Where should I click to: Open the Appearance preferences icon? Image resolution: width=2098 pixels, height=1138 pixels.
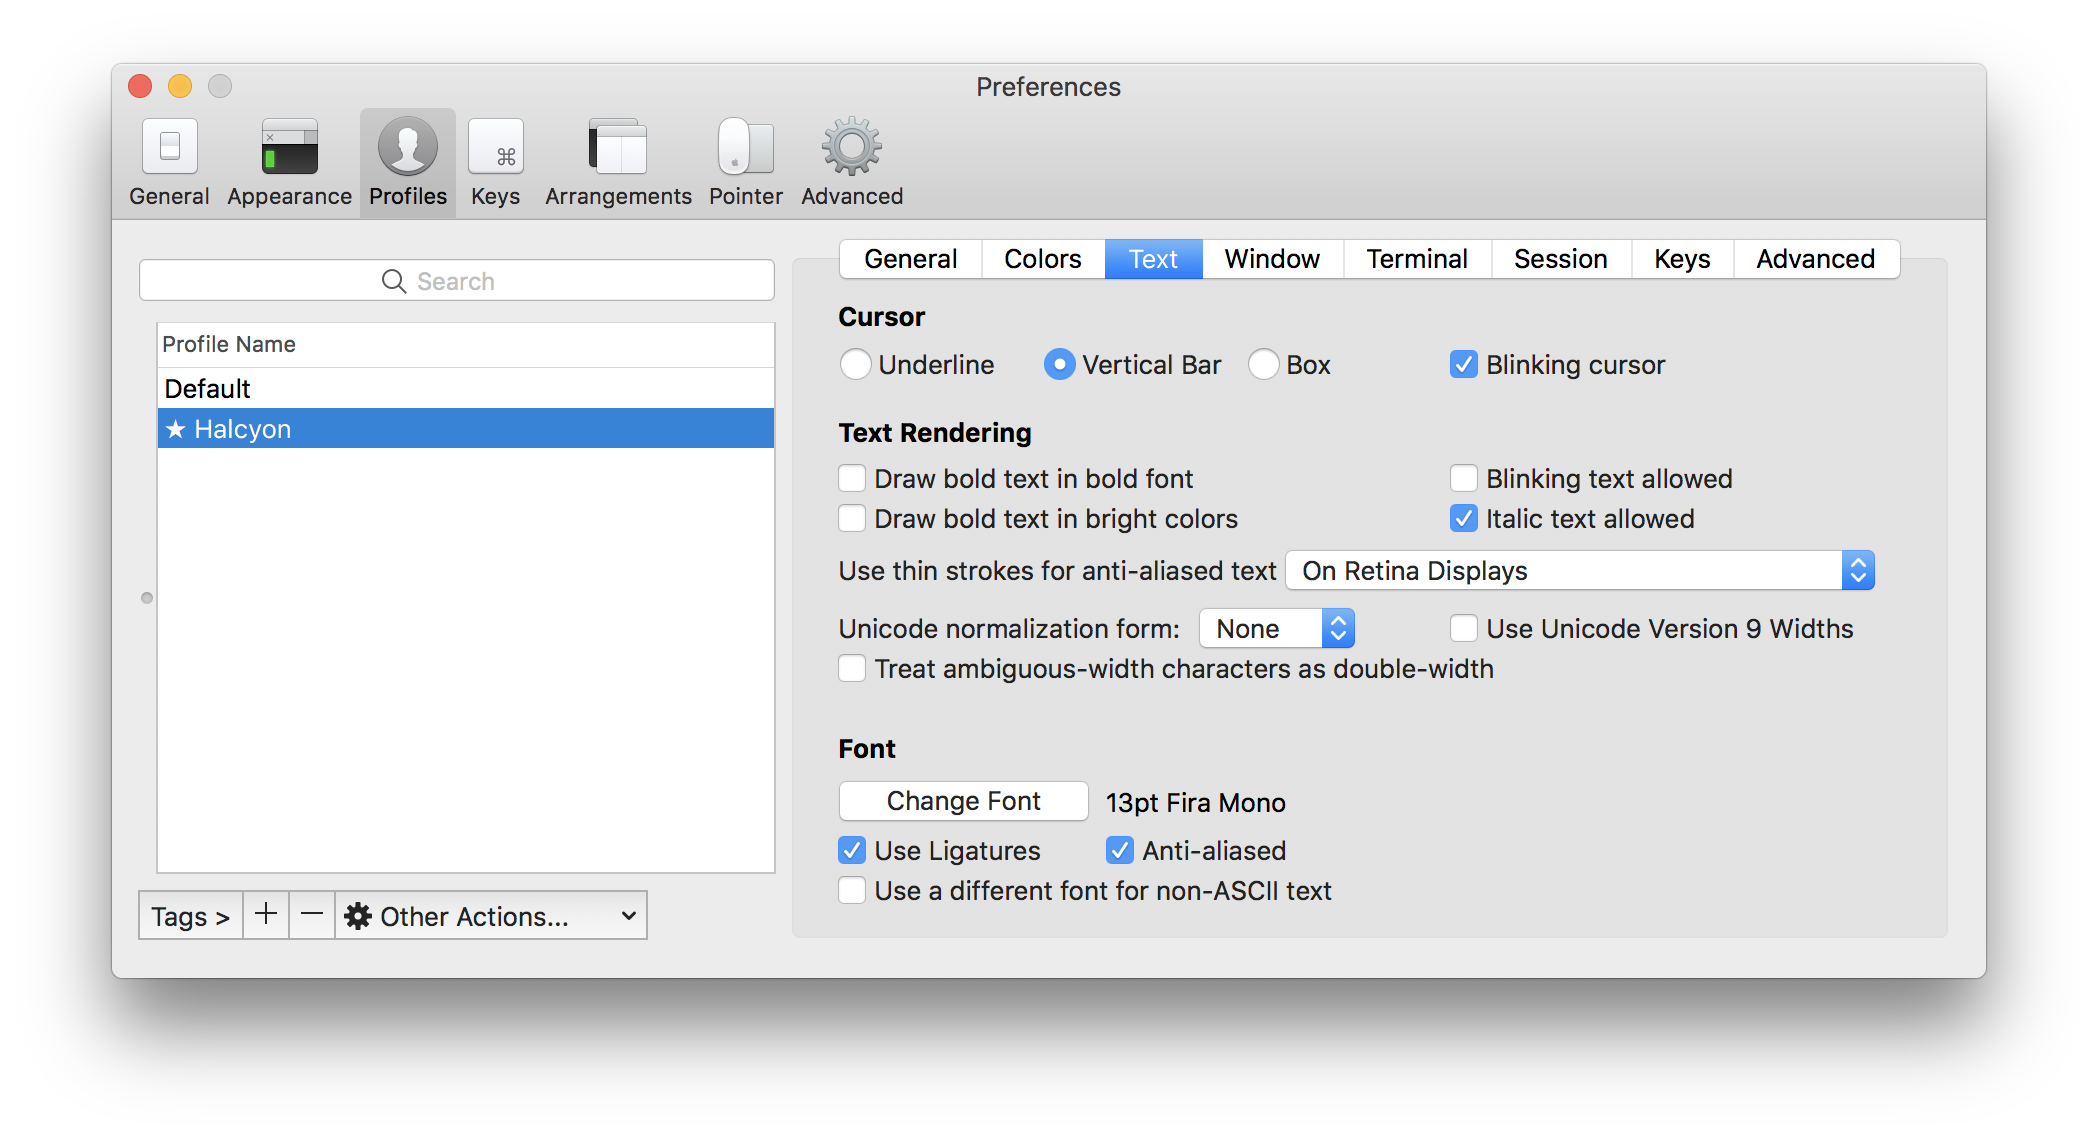coord(289,148)
